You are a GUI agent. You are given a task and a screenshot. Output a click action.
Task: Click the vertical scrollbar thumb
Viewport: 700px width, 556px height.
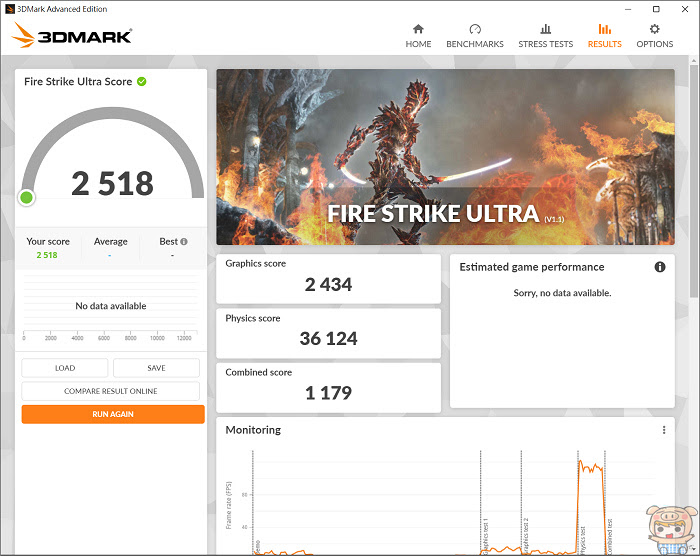(x=693, y=181)
